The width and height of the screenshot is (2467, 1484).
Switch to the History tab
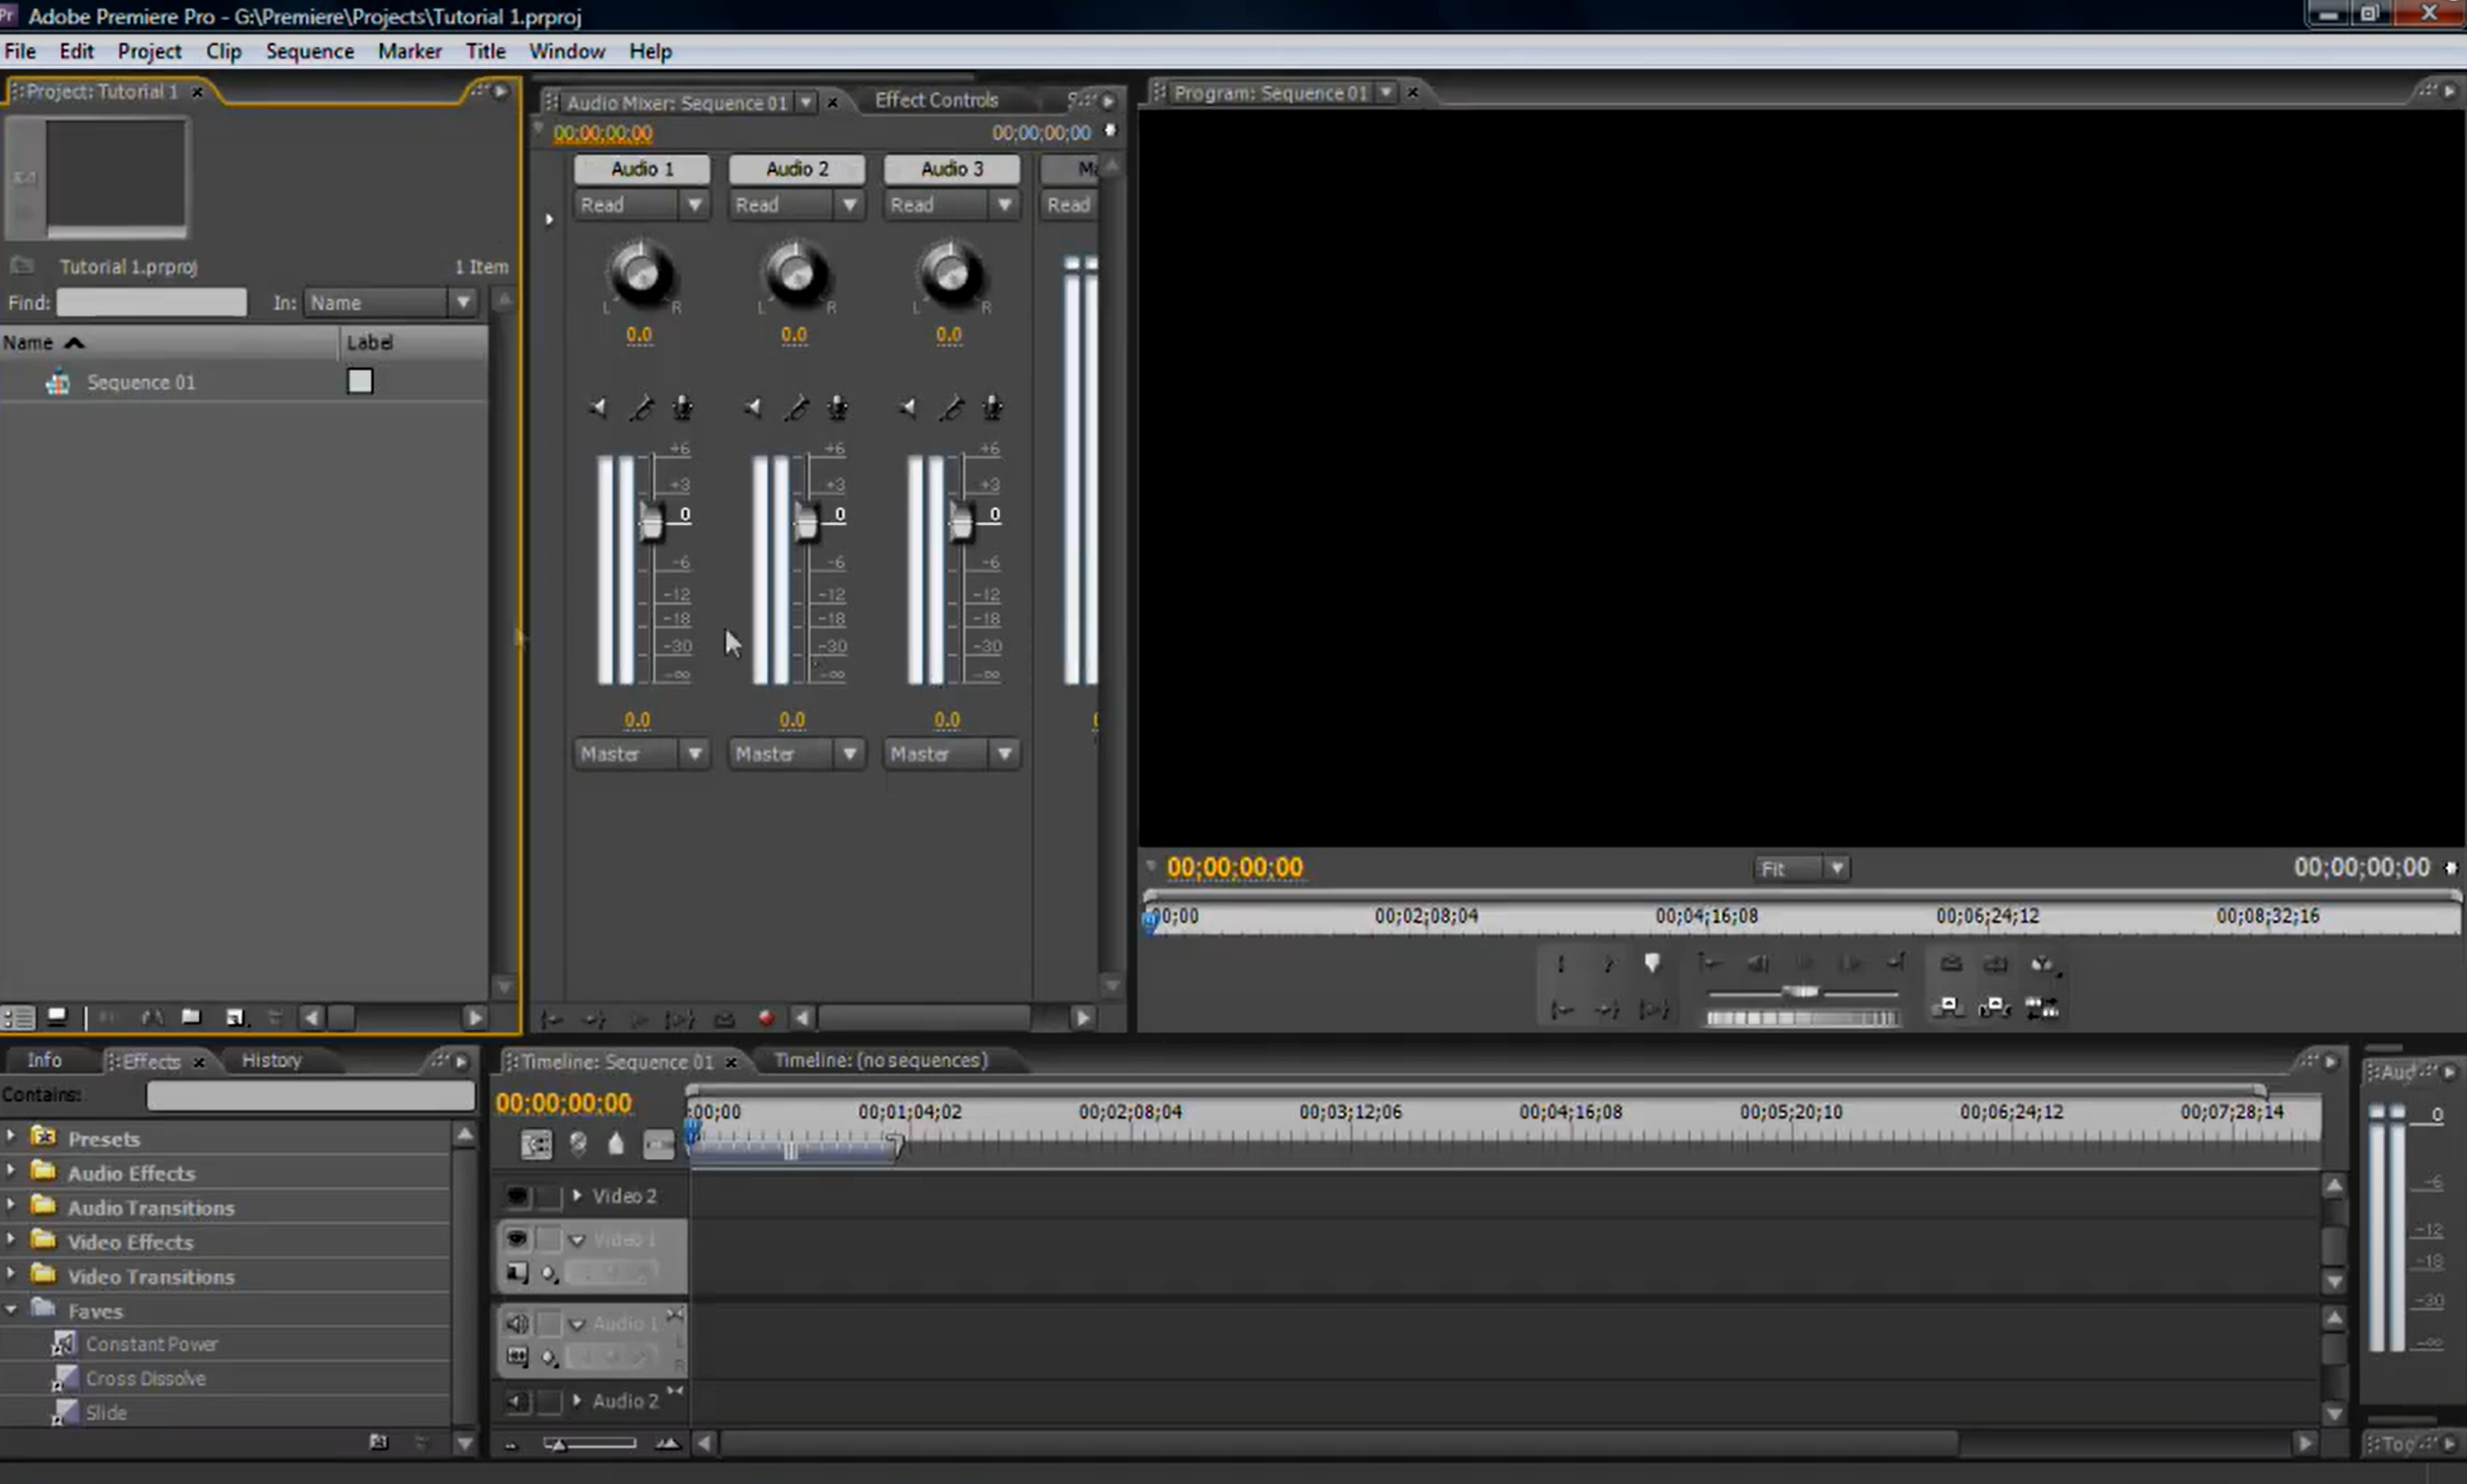272,1060
